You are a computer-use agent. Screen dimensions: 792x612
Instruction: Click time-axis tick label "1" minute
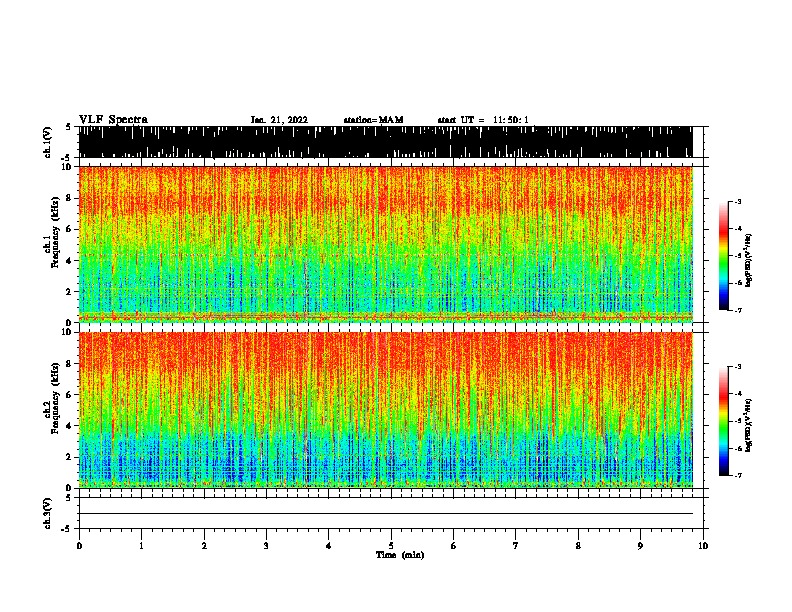(x=141, y=545)
